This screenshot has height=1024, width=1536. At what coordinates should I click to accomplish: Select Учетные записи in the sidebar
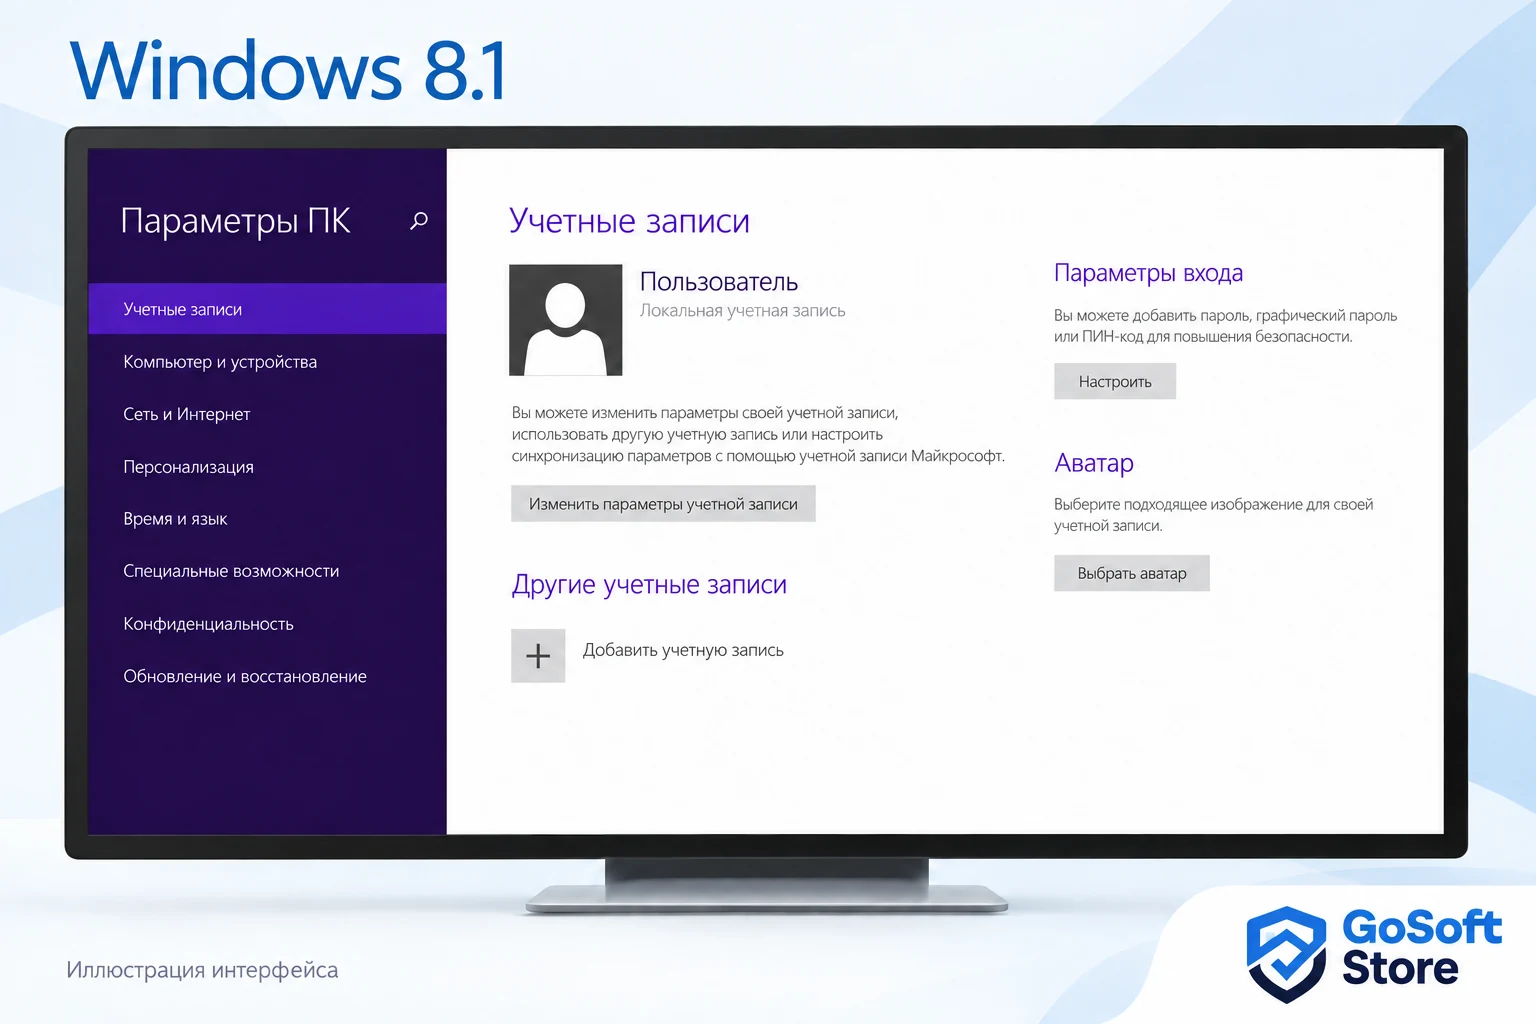[267, 309]
